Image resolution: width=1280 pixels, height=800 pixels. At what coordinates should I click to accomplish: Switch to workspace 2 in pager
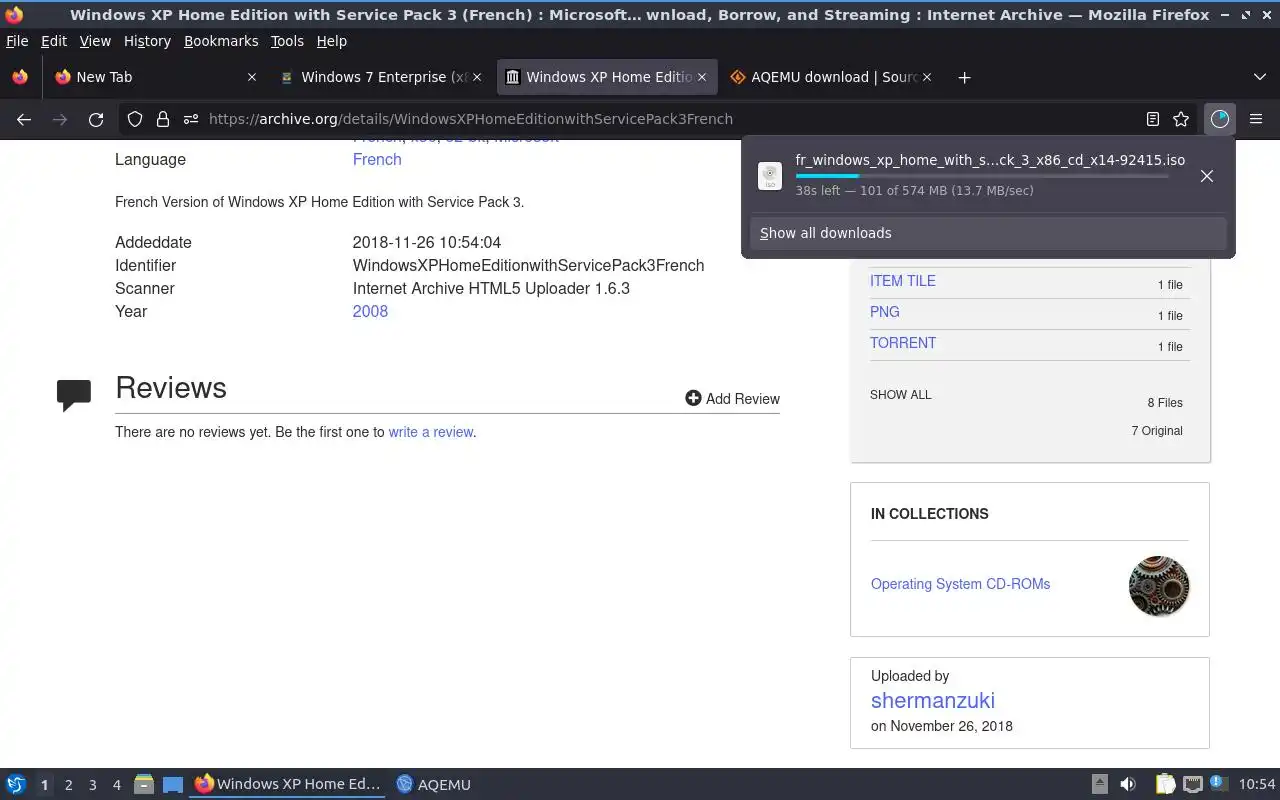68,785
